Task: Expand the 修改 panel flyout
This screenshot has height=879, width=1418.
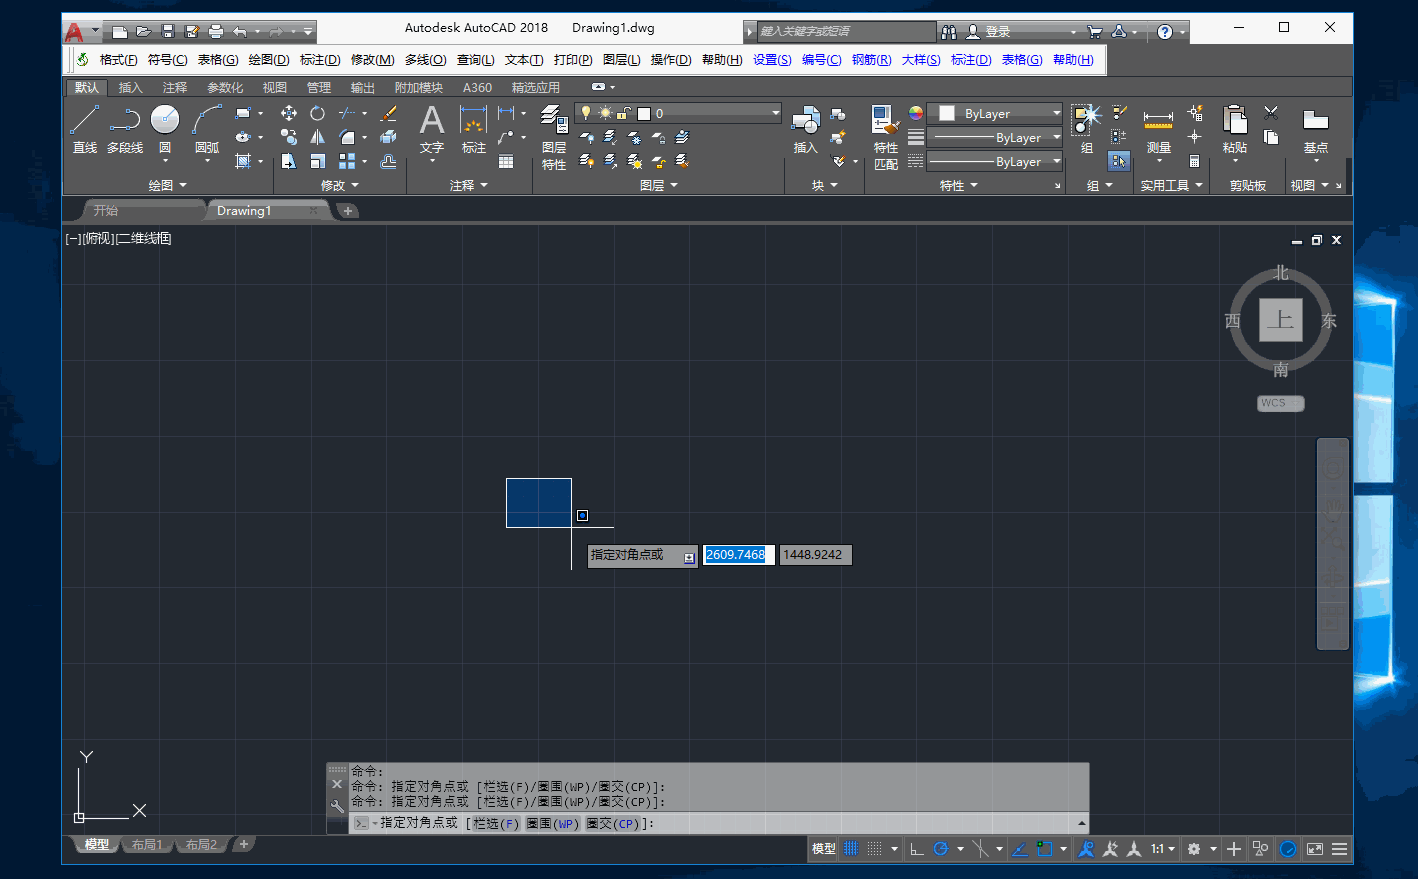Action: coord(340,185)
